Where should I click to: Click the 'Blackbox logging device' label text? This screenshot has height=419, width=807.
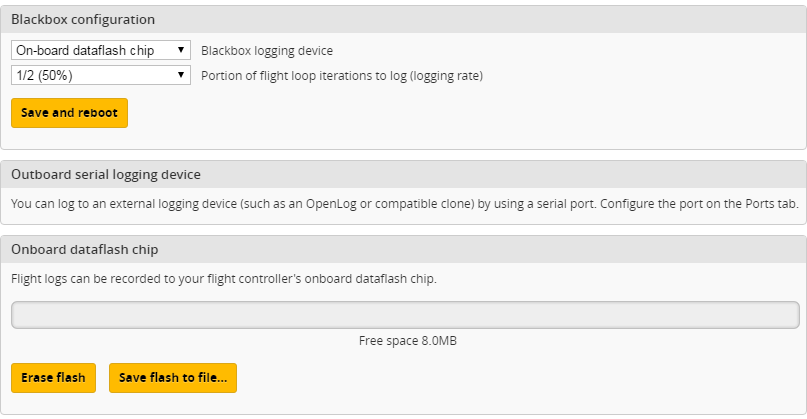tap(267, 50)
